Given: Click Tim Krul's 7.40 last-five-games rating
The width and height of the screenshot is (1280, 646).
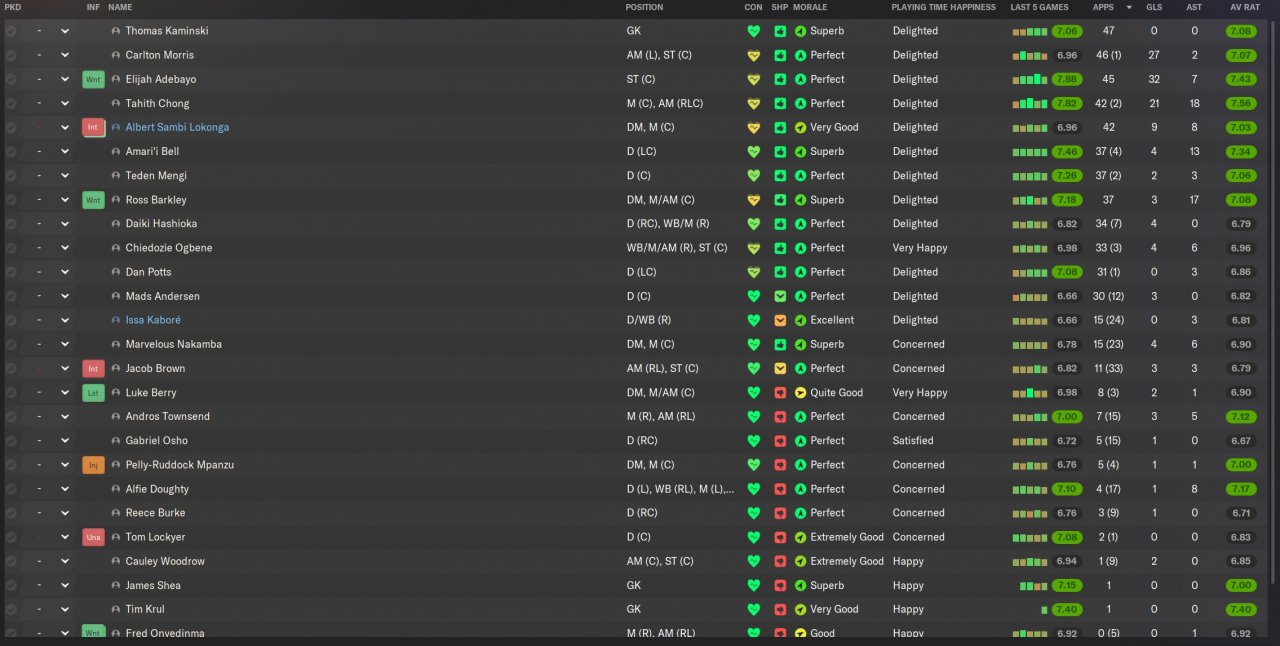Looking at the screenshot, I should 1067,609.
